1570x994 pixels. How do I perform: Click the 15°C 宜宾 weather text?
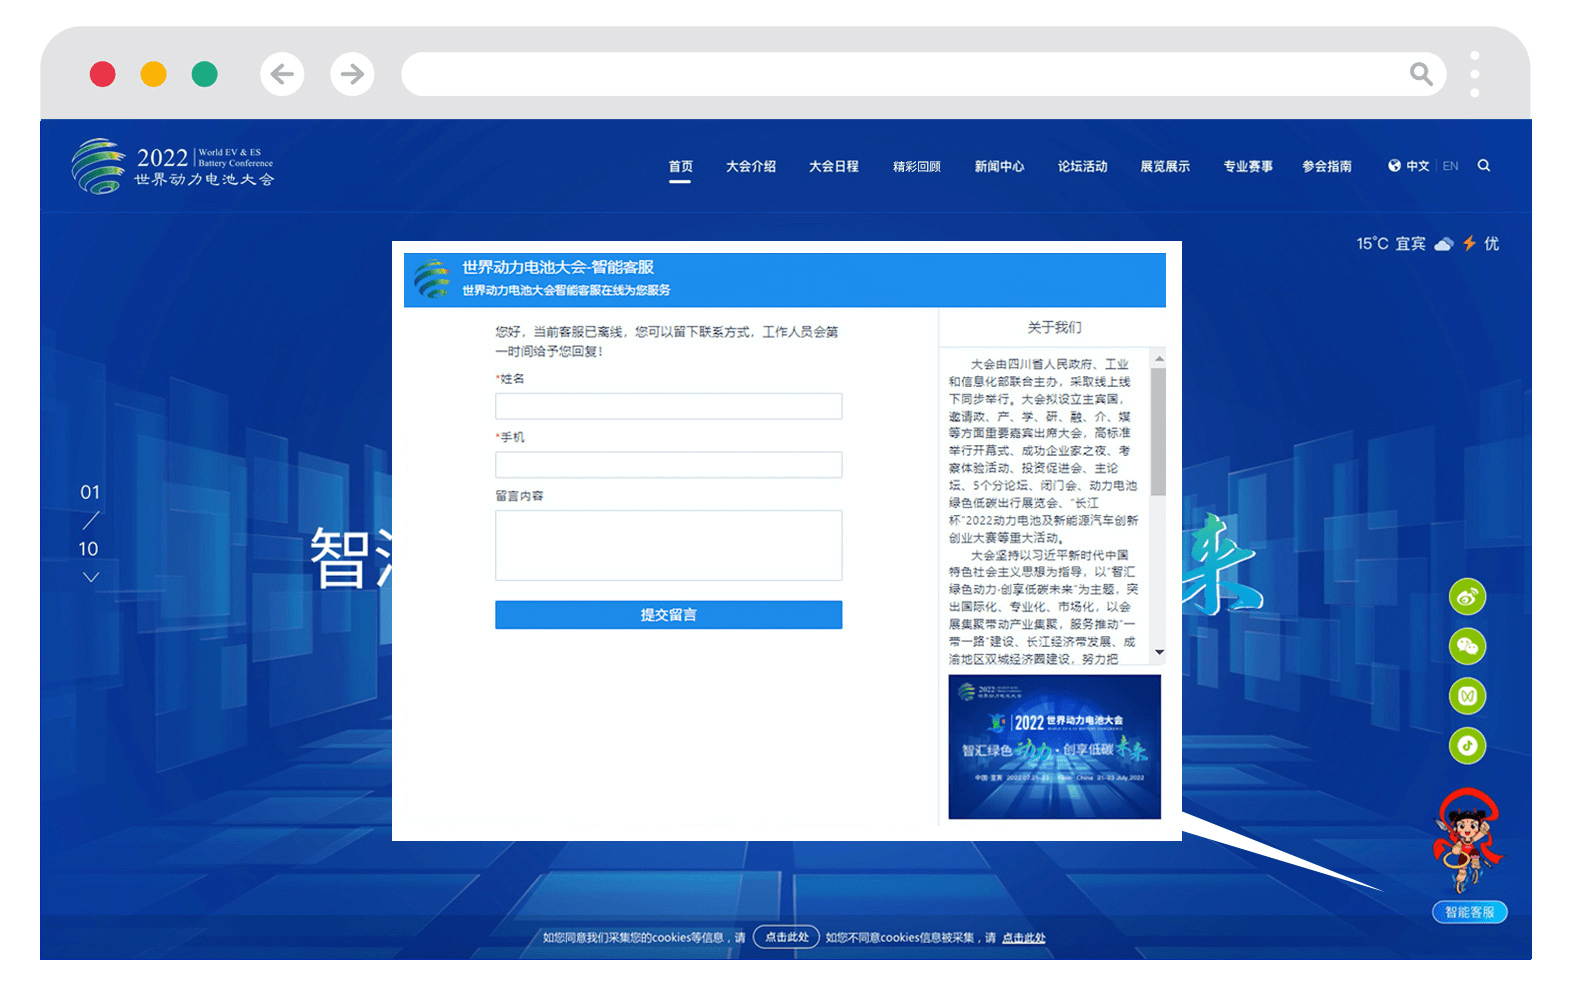coord(1391,244)
